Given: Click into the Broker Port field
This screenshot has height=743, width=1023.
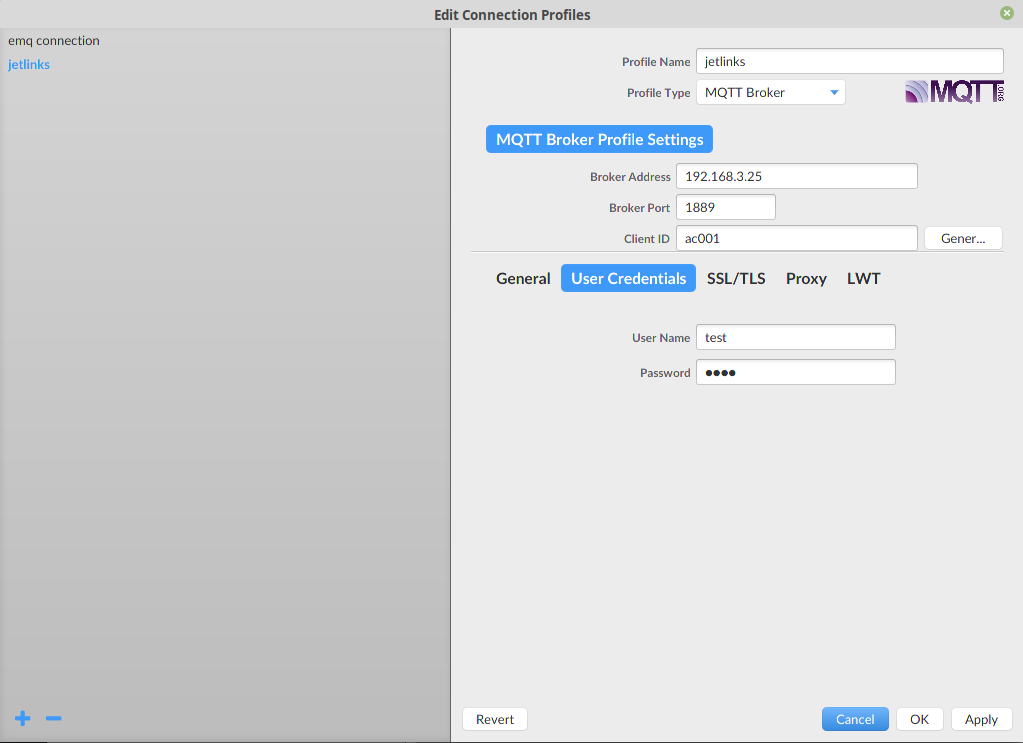Looking at the screenshot, I should pos(725,208).
